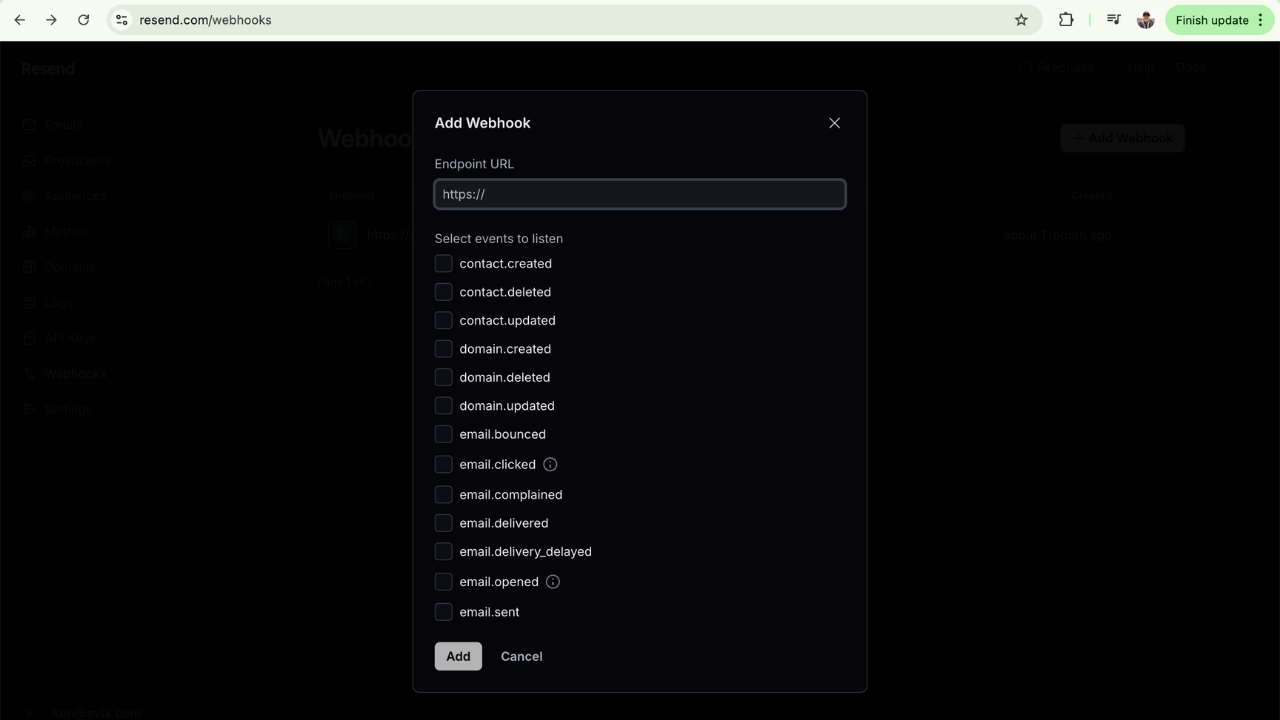Check the email.complained checkbox
This screenshot has height=720, width=1280.
(x=443, y=495)
